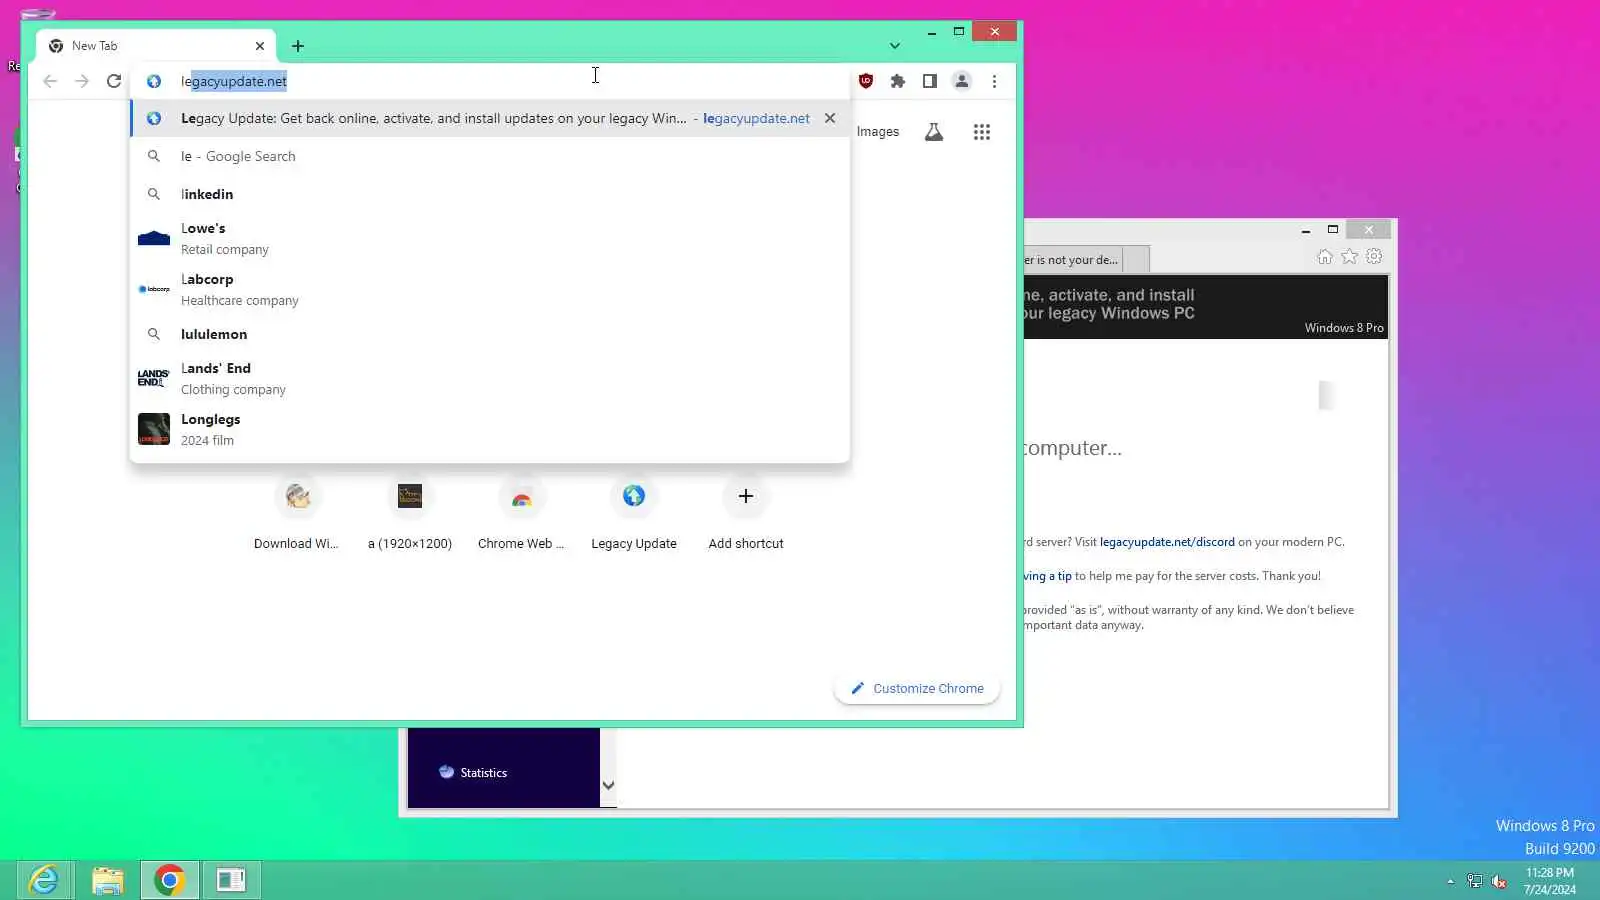Viewport: 1600px width, 900px height.
Task: Open the taskbar clock showing 11:28 PM
Action: point(1550,881)
